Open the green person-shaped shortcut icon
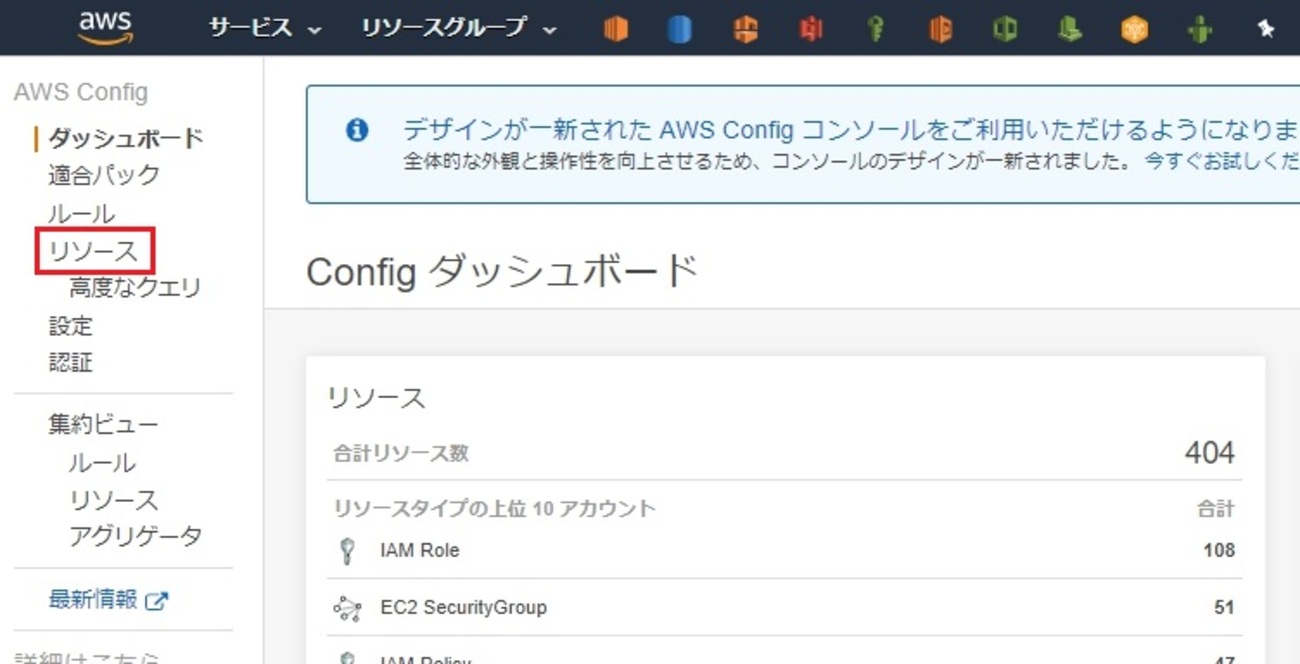The image size is (1300, 664). [1199, 30]
